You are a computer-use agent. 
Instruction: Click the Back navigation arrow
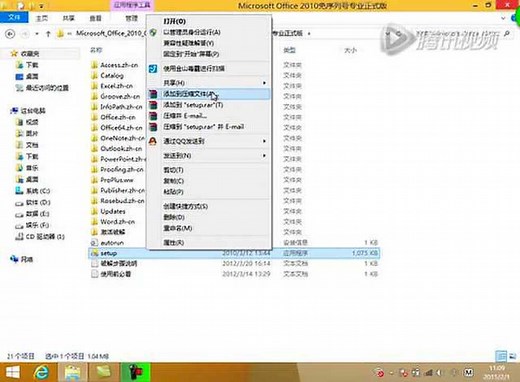pos(10,34)
